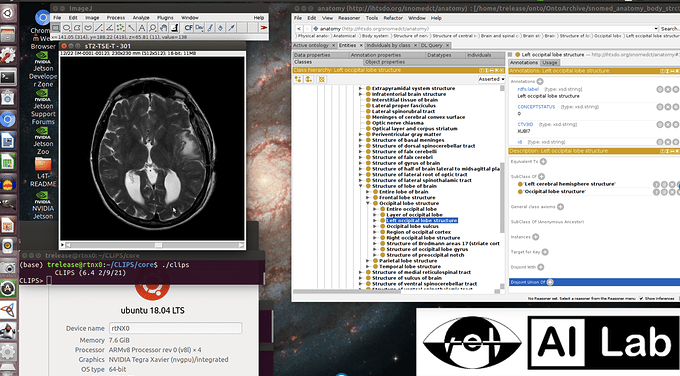Image resolution: width=680 pixels, height=376 pixels.
Task: Select the Freehand selection tool in ImageJ
Action: point(88,28)
